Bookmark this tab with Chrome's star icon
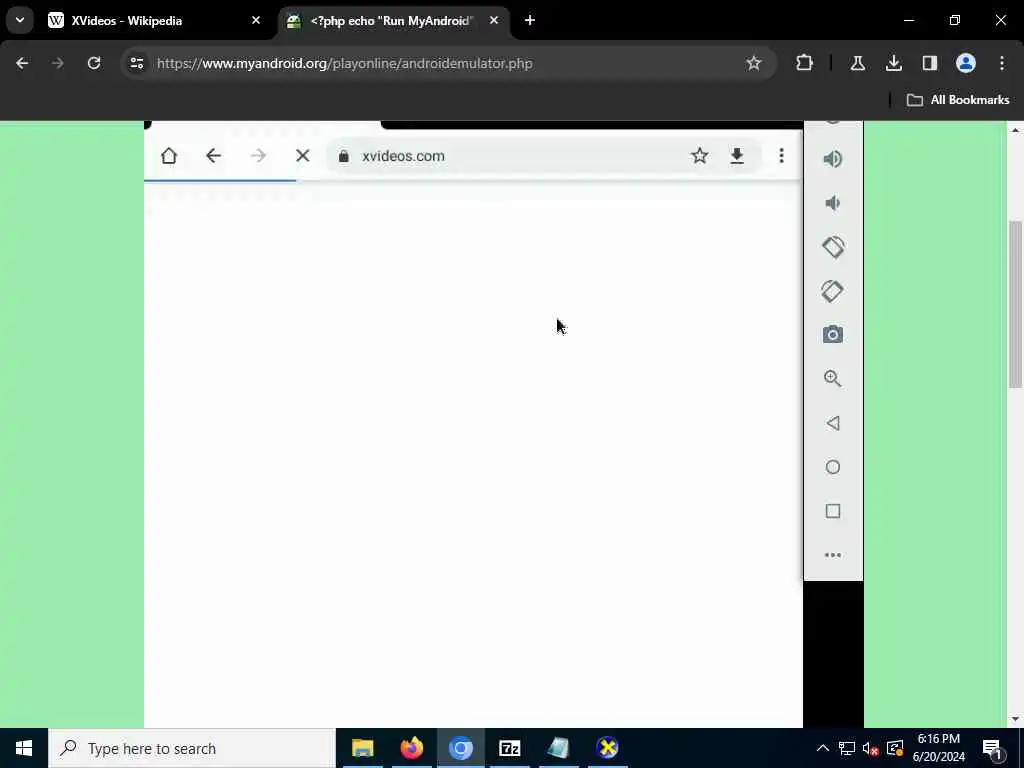This screenshot has width=1024, height=768. (754, 63)
